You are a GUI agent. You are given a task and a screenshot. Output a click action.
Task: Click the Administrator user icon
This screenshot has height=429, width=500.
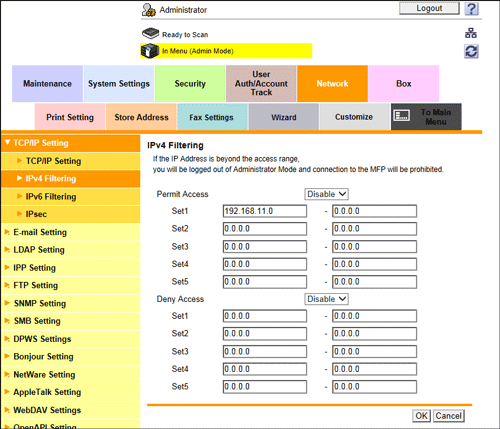point(149,10)
